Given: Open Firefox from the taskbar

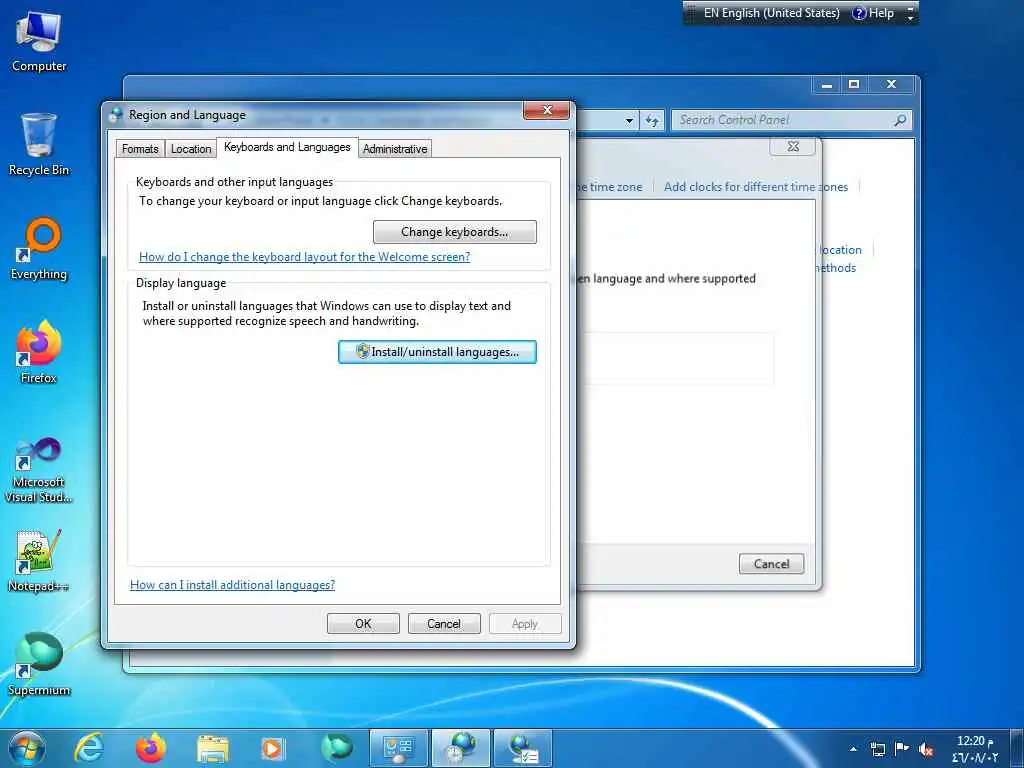Looking at the screenshot, I should tap(151, 748).
